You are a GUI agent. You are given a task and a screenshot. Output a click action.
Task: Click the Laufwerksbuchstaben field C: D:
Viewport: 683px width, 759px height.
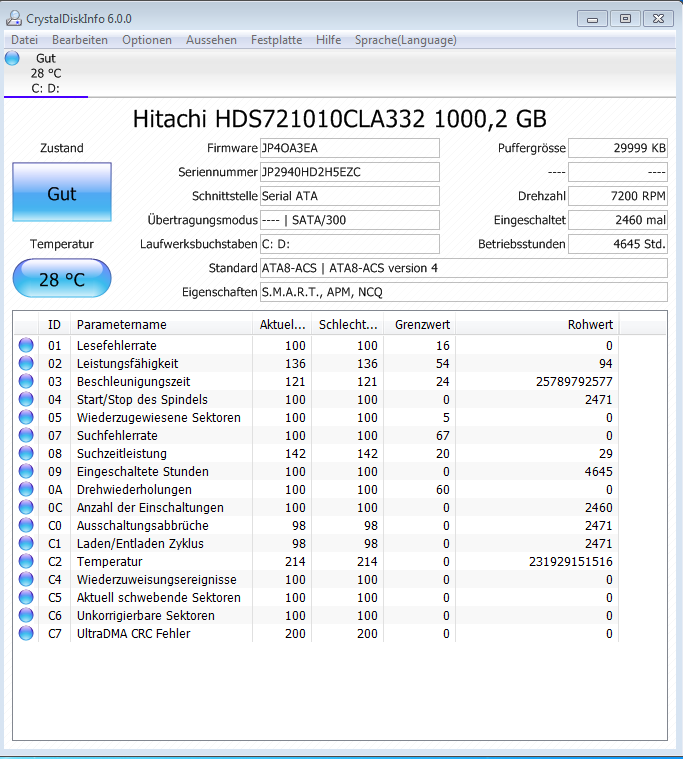[349, 244]
